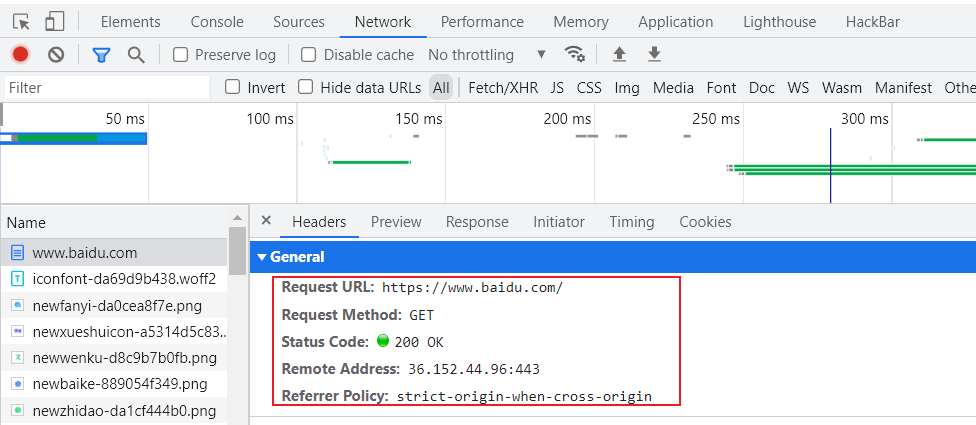The width and height of the screenshot is (976, 425).
Task: Open network conditions wifi icon
Action: (575, 55)
